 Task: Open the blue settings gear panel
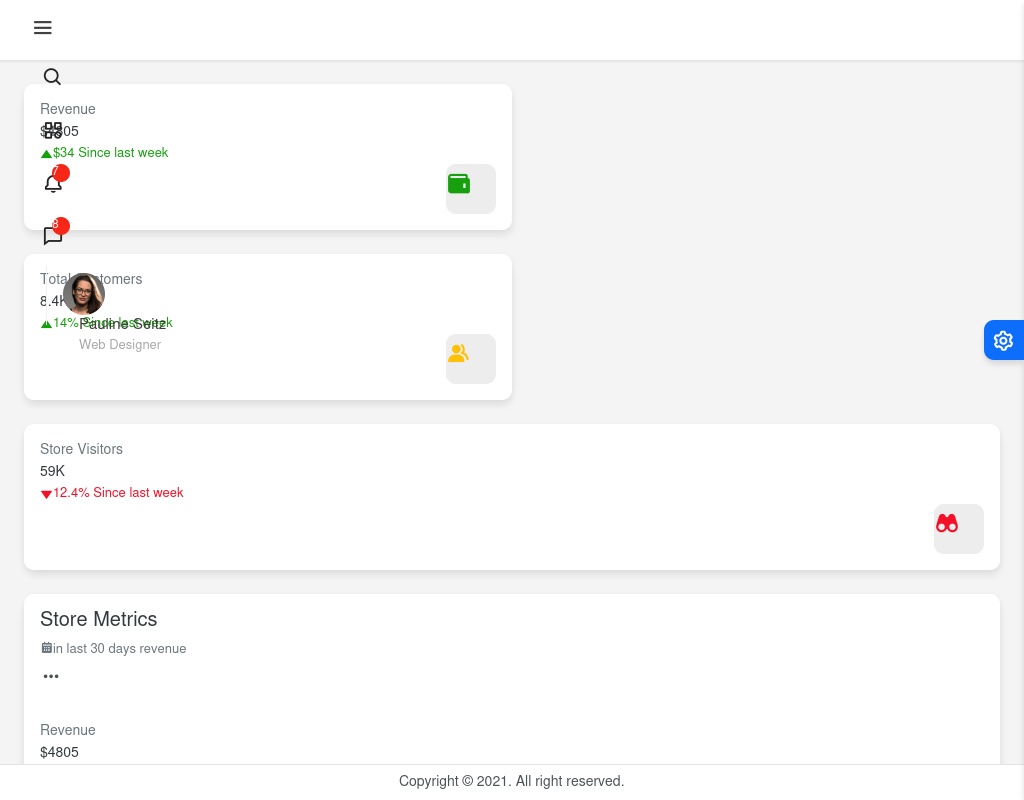coord(1003,340)
